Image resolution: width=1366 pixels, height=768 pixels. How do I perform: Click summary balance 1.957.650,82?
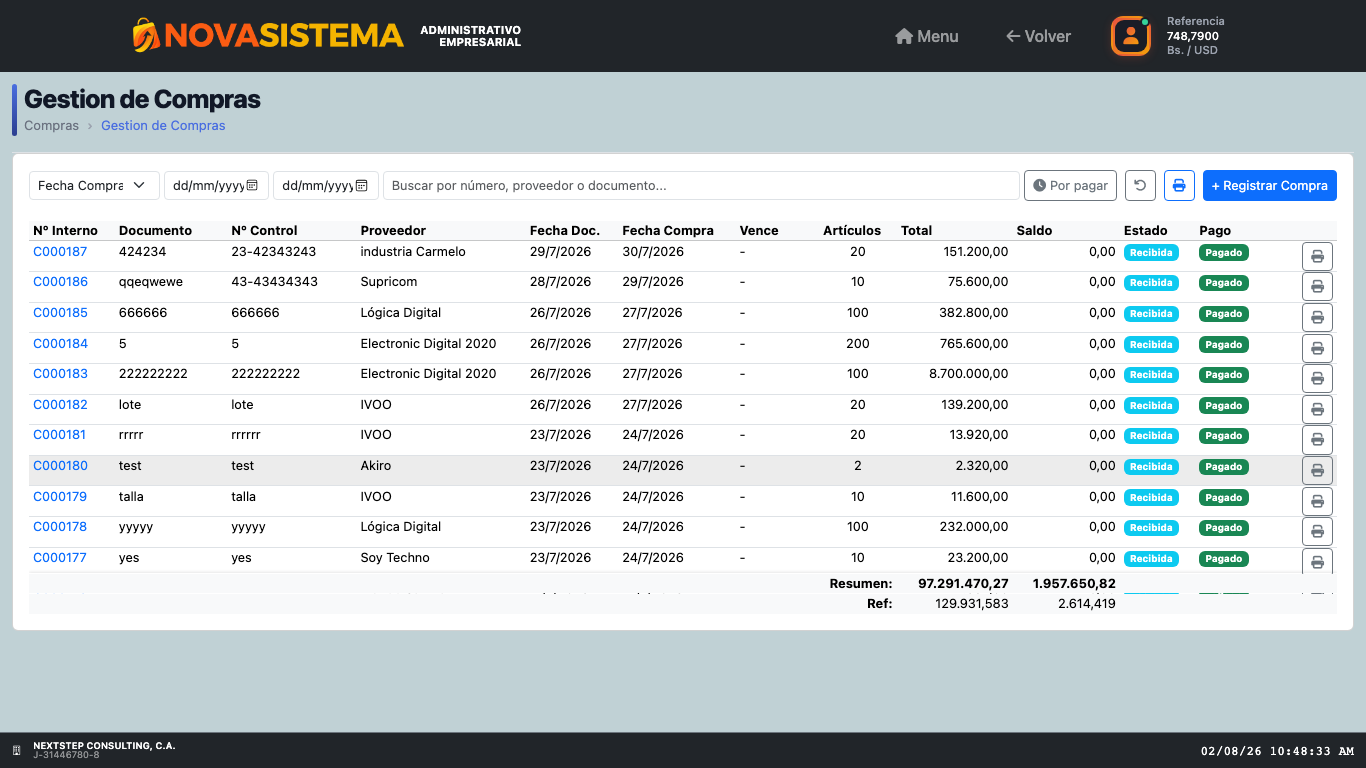click(x=1073, y=583)
